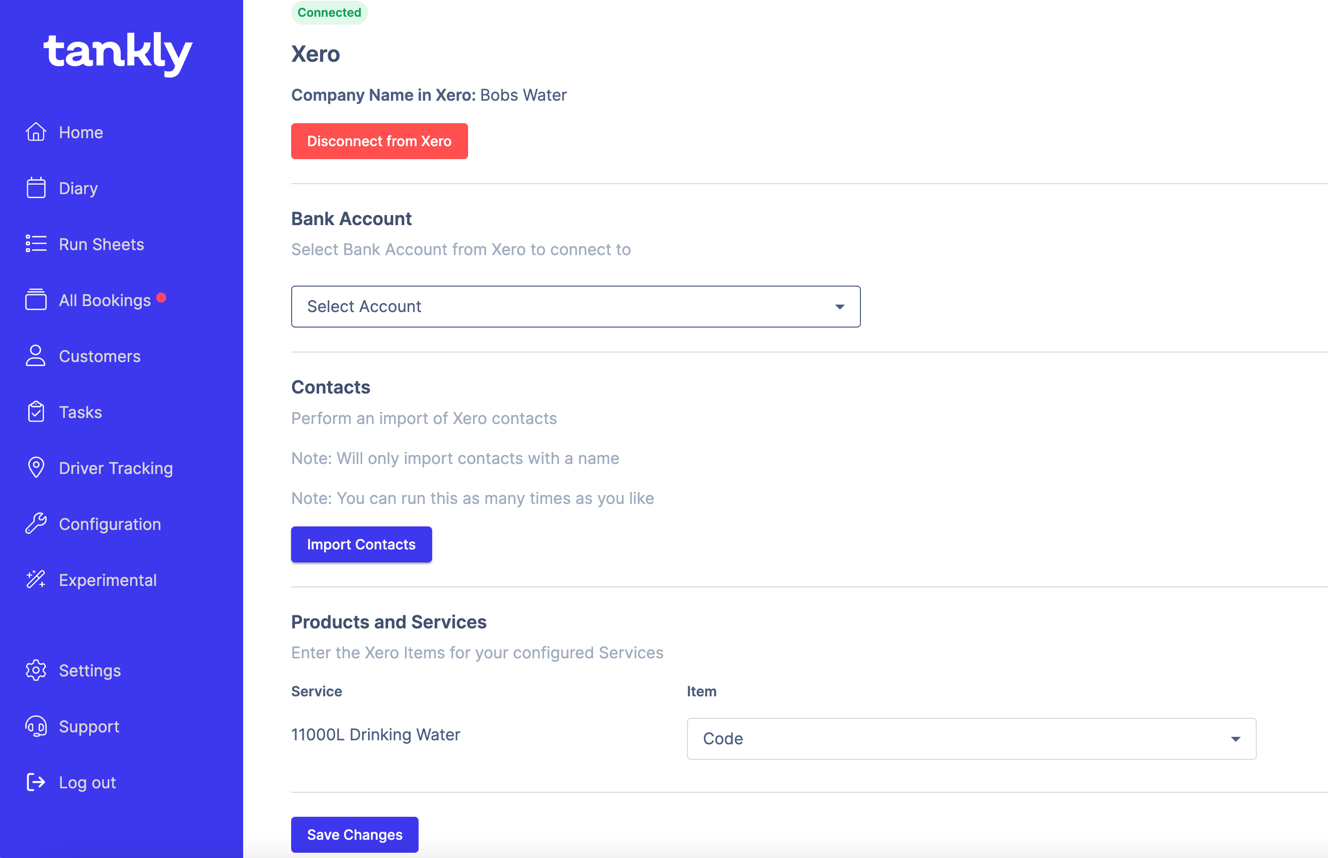Go to Customers in sidebar

tap(99, 356)
